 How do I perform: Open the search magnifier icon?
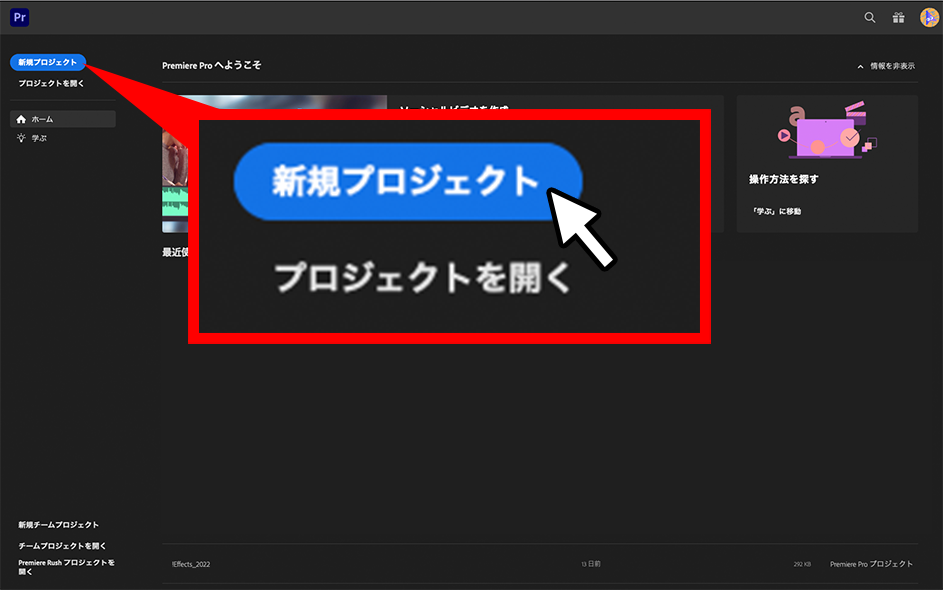coord(870,17)
